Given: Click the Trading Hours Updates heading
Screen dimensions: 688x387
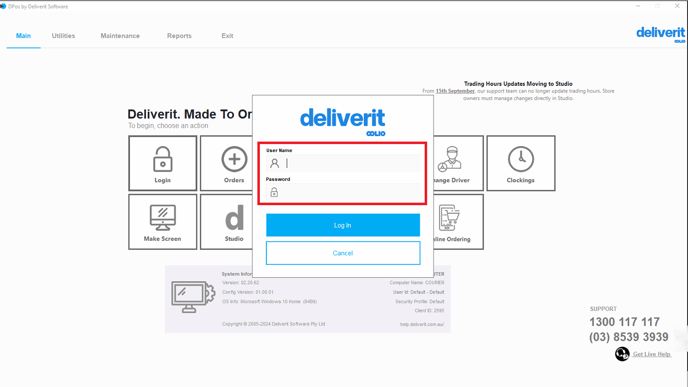Looking at the screenshot, I should 518,83.
